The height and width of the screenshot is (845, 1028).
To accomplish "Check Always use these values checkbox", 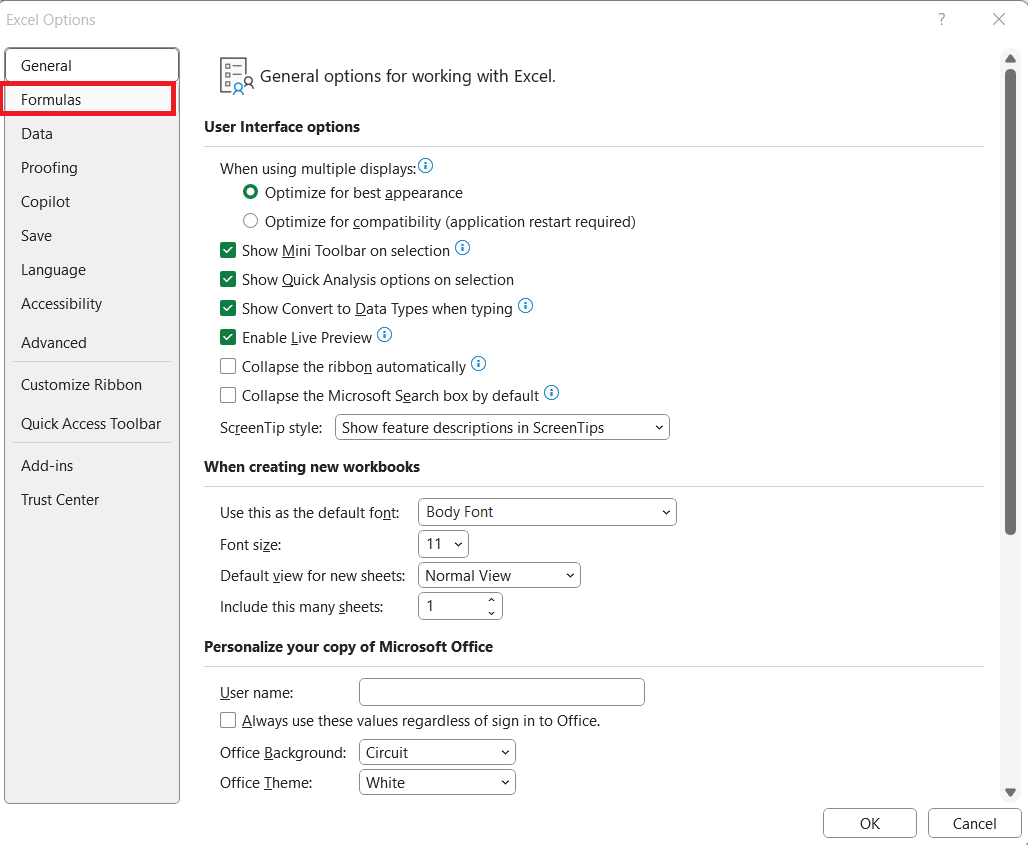I will (x=227, y=720).
